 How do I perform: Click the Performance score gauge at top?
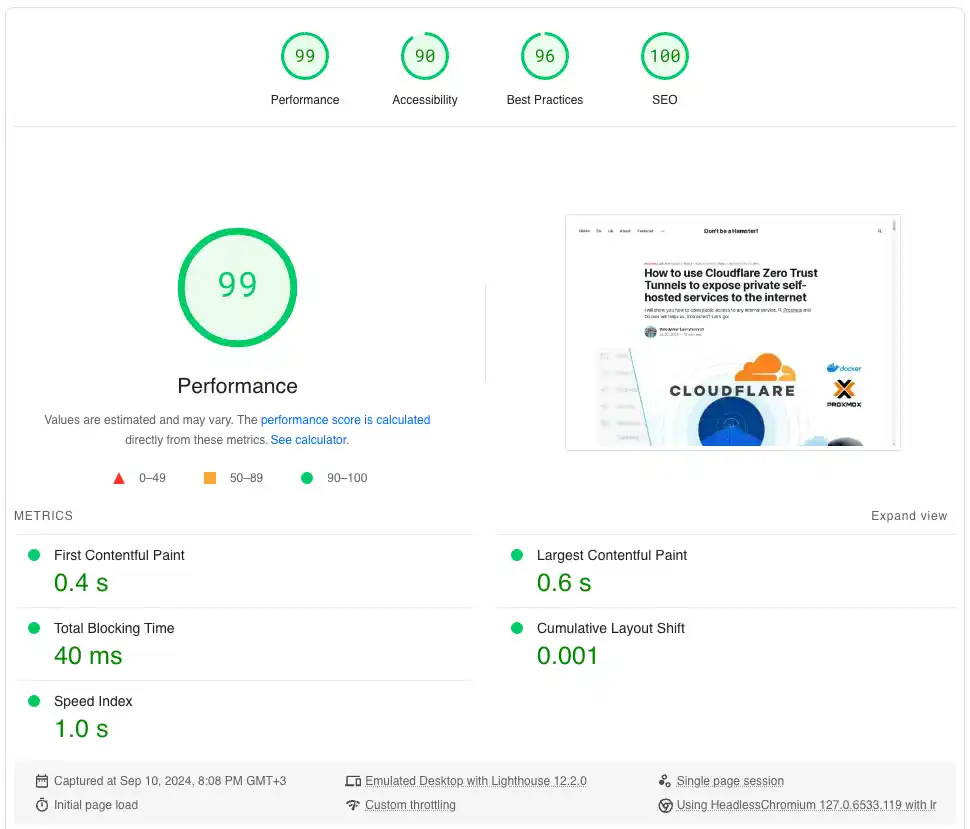[305, 57]
